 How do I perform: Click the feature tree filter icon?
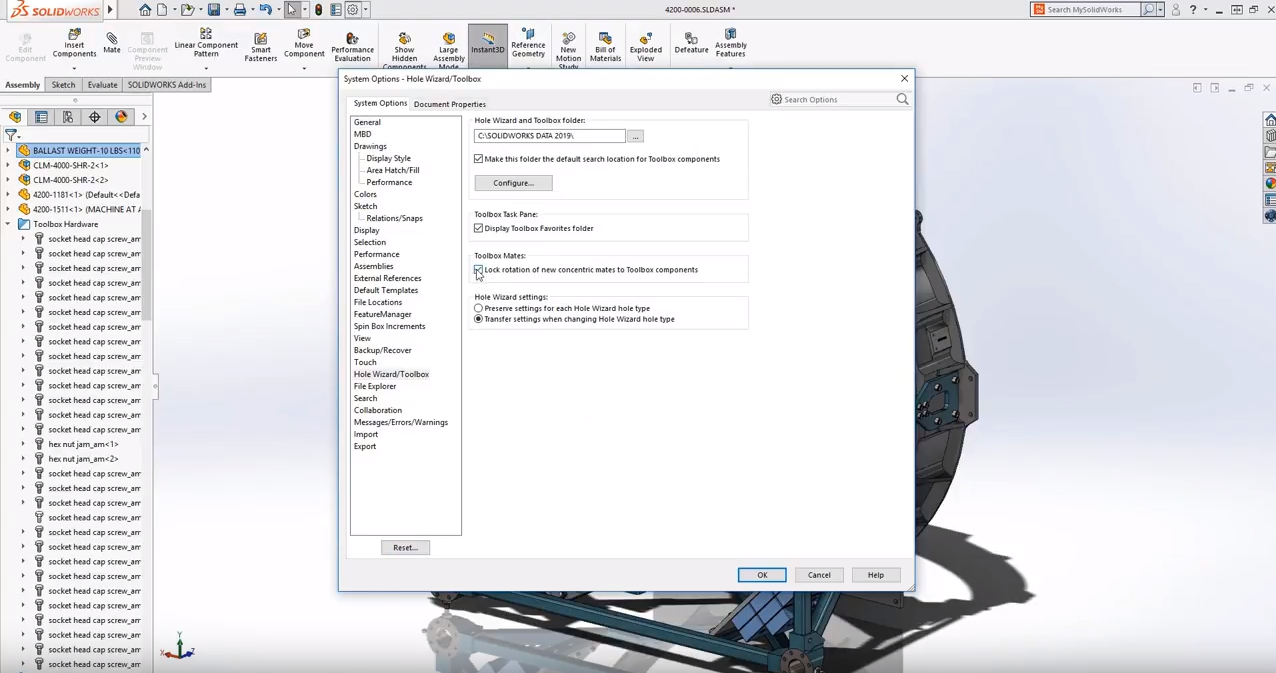pos(11,135)
